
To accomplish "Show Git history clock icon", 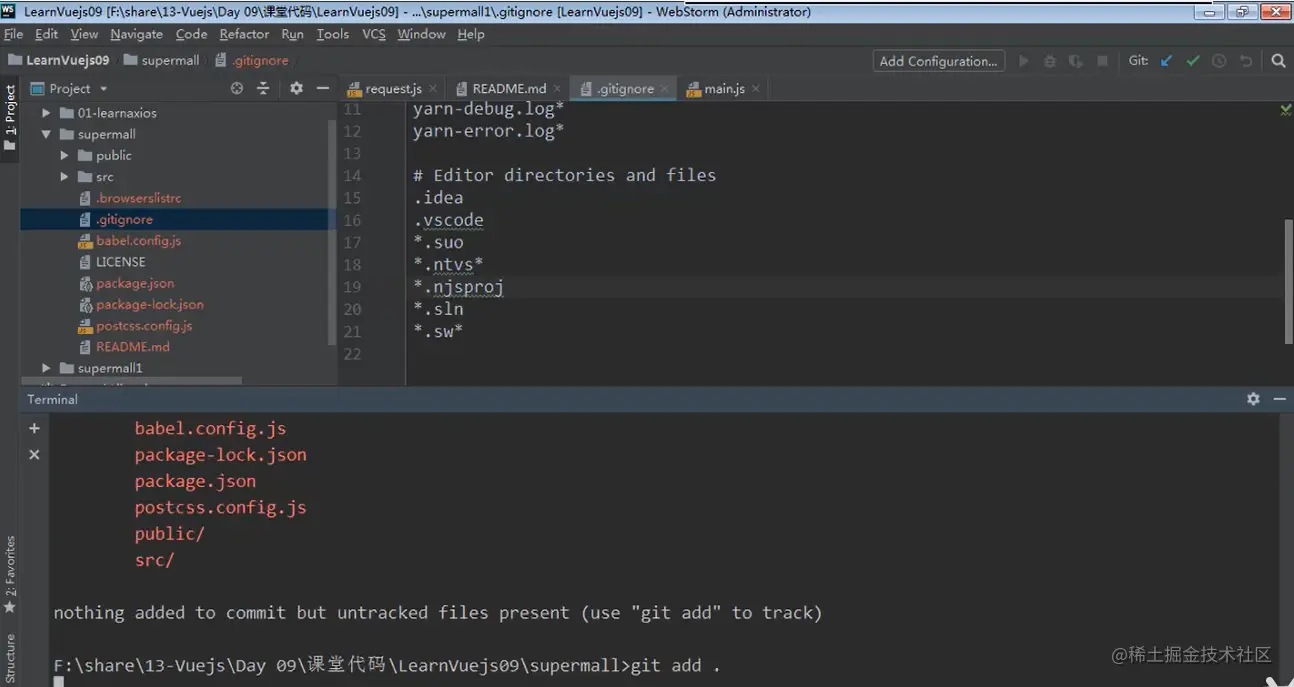I will (x=1219, y=61).
